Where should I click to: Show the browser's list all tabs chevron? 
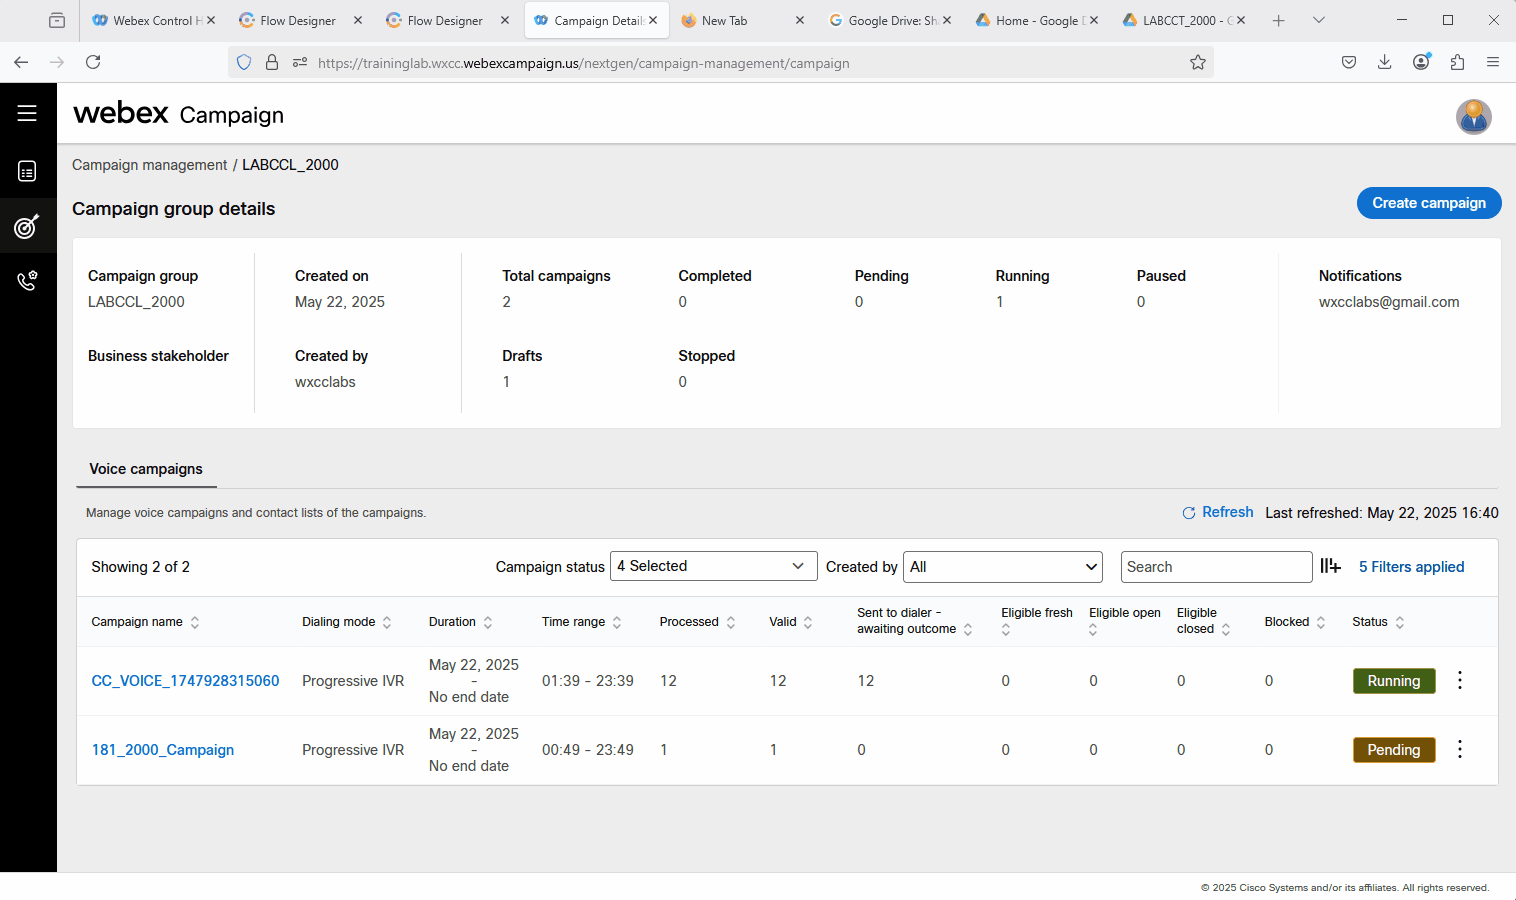[x=1318, y=20]
